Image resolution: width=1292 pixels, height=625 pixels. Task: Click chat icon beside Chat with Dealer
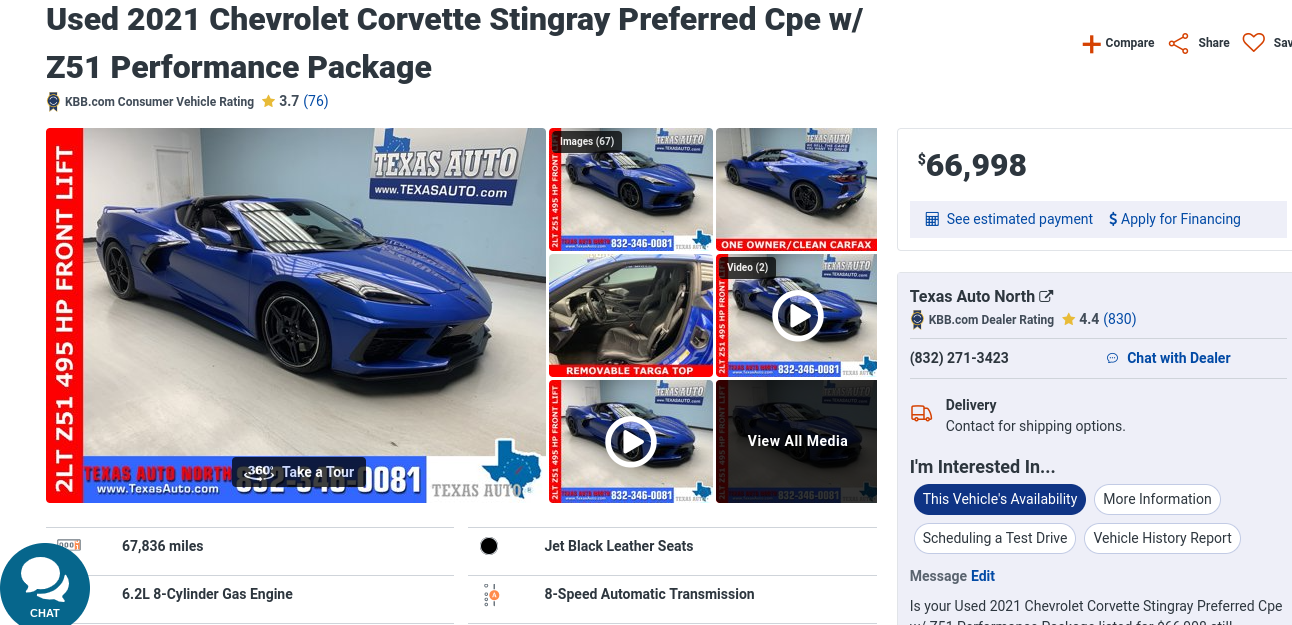1112,358
